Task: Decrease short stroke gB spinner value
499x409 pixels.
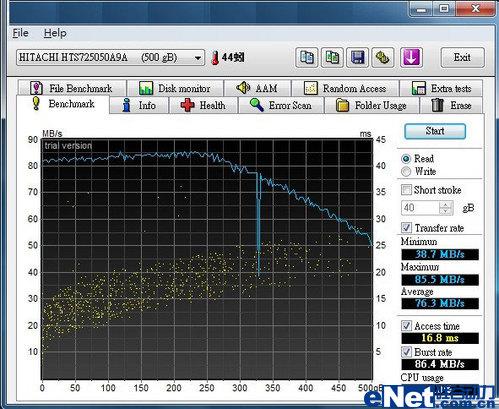Action: [x=446, y=211]
